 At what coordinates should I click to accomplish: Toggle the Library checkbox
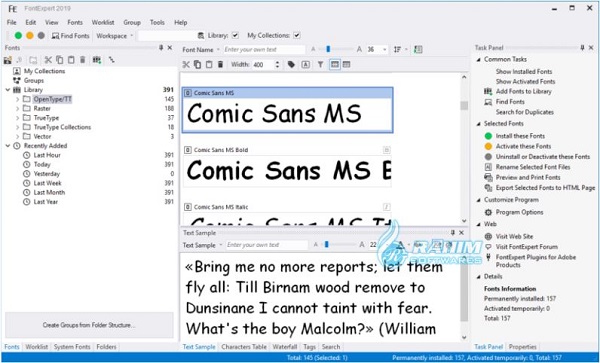pyautogui.click(x=235, y=36)
